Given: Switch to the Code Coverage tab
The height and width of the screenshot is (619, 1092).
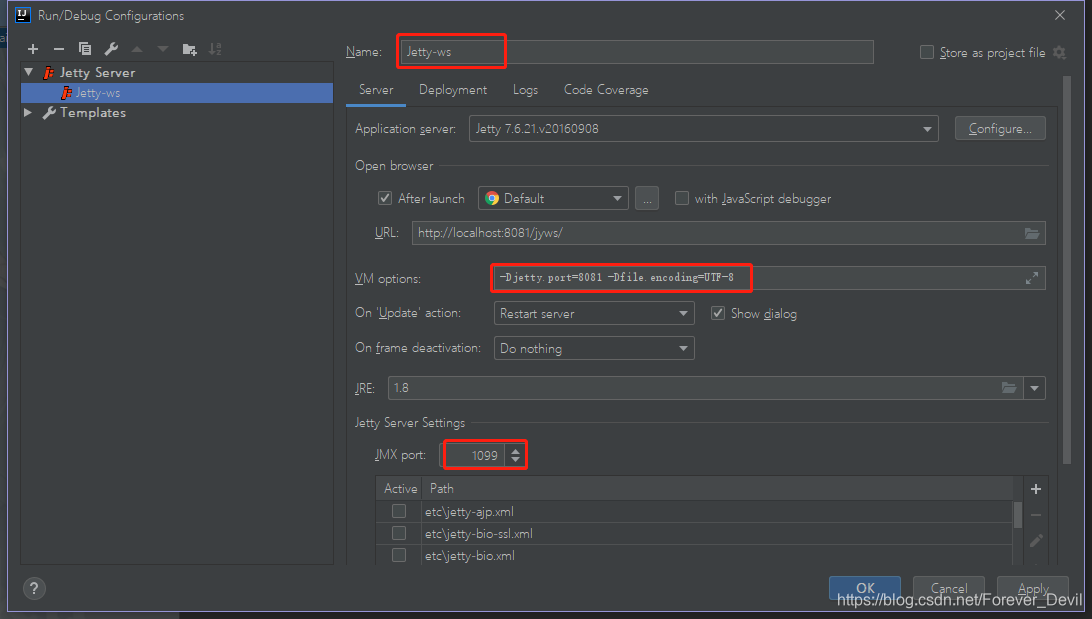Looking at the screenshot, I should tap(606, 90).
